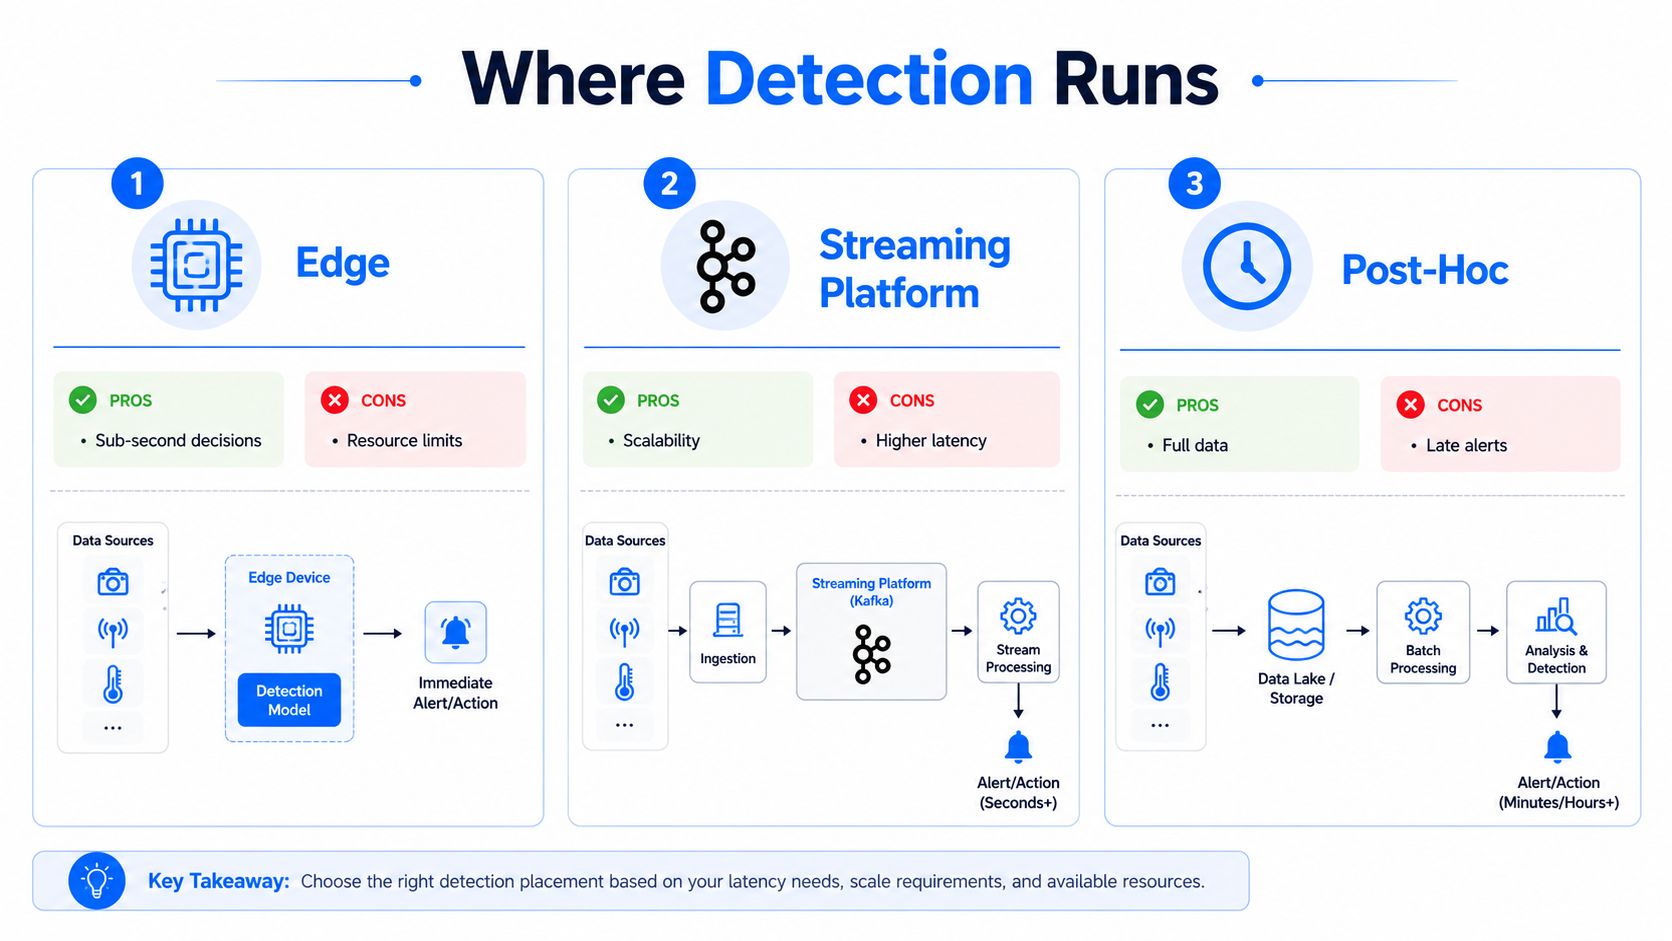
Task: Click the antenna icon in Post-Hoc Data Sources
Action: tap(1160, 631)
